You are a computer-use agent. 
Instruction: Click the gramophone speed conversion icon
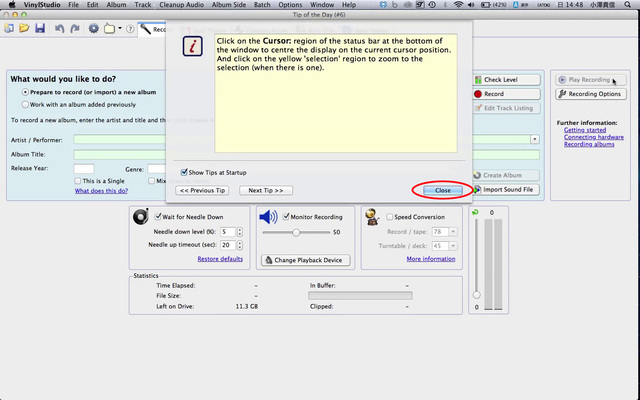[x=372, y=217]
